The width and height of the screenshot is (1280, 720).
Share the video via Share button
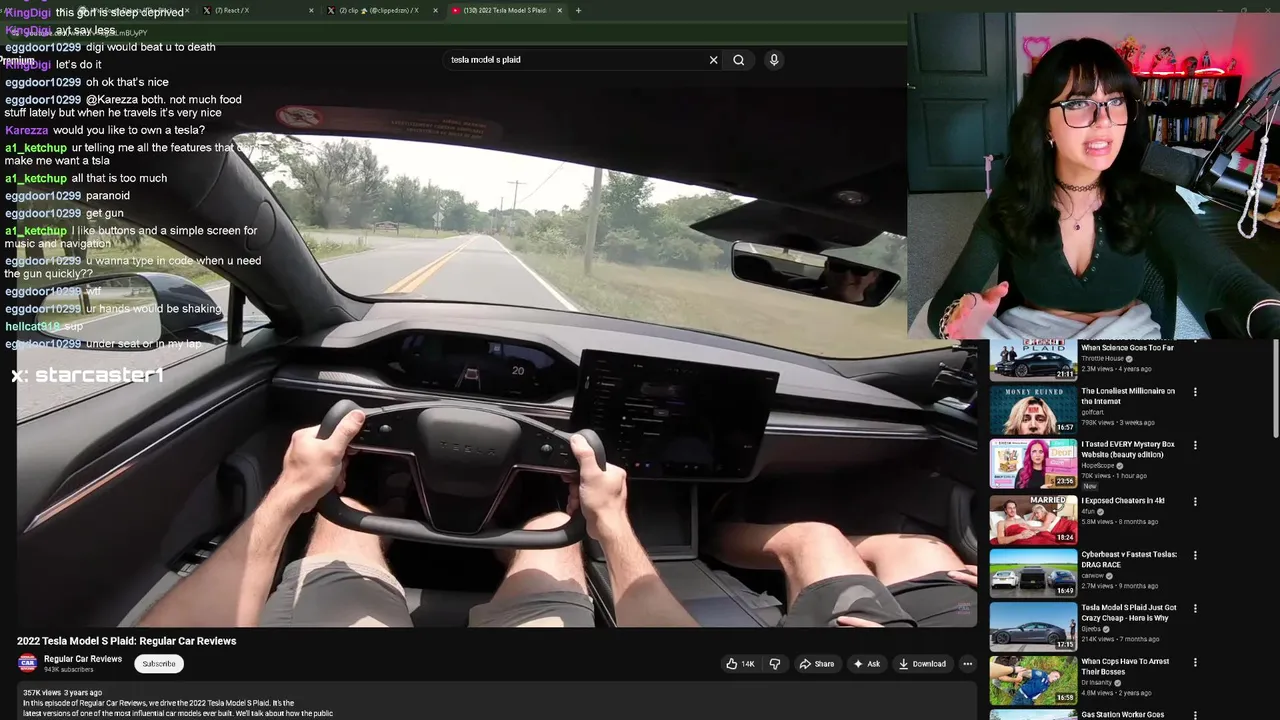pos(816,664)
